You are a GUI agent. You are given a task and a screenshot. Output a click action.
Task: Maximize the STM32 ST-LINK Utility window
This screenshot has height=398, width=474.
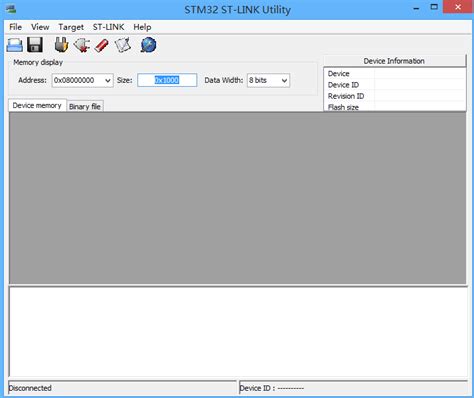coord(434,7)
